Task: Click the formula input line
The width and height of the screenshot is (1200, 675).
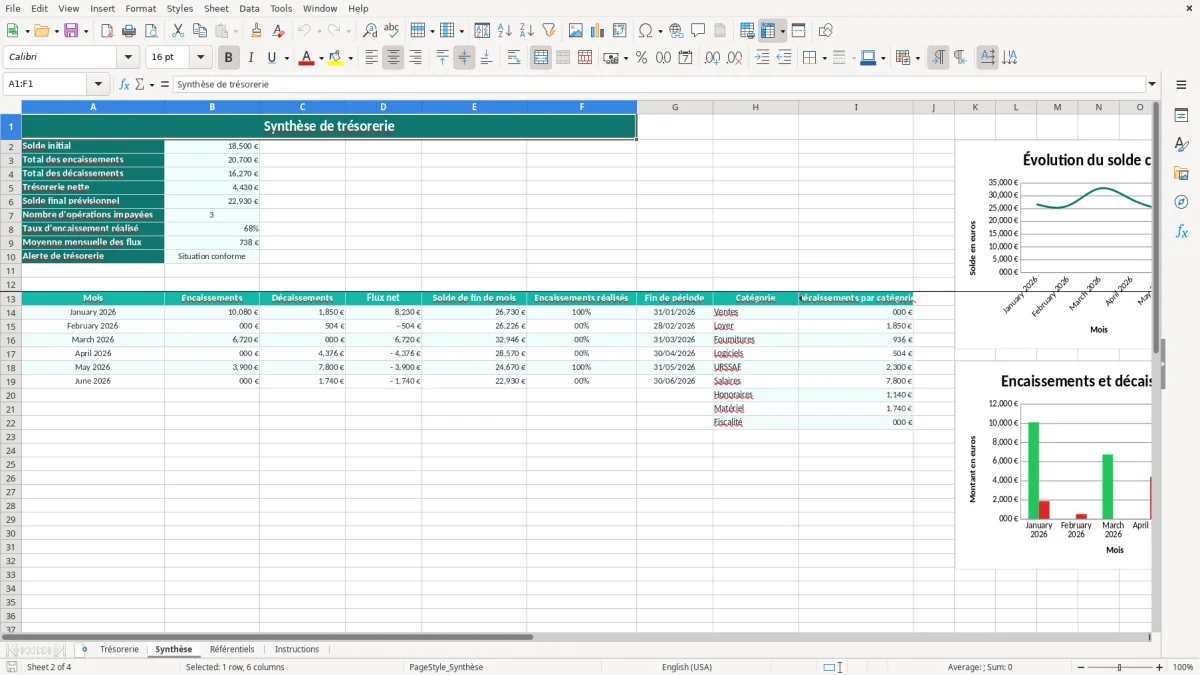Action: (x=658, y=84)
